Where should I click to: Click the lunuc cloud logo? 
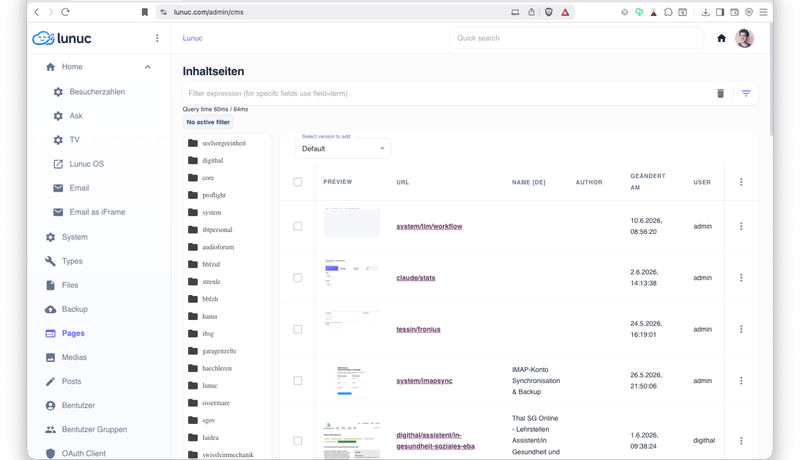[62, 38]
